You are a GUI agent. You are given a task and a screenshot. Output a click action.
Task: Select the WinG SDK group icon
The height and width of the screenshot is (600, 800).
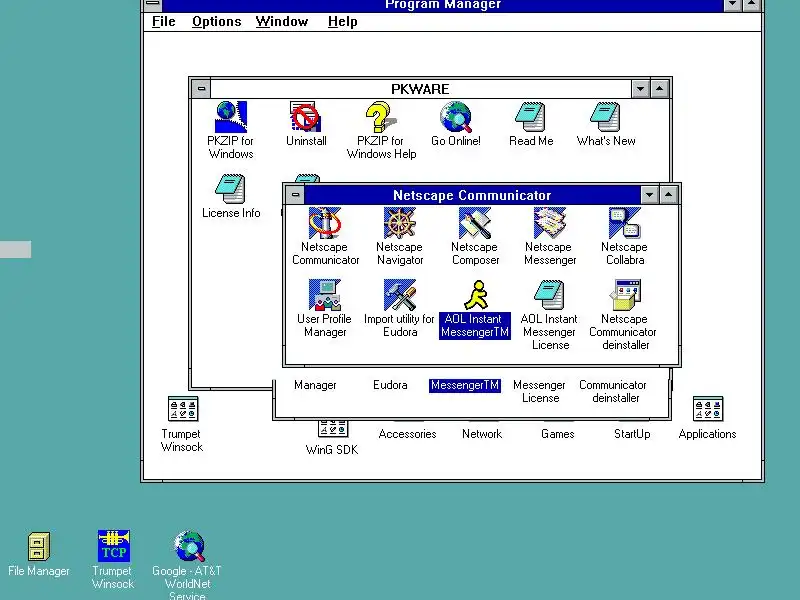coord(333,429)
